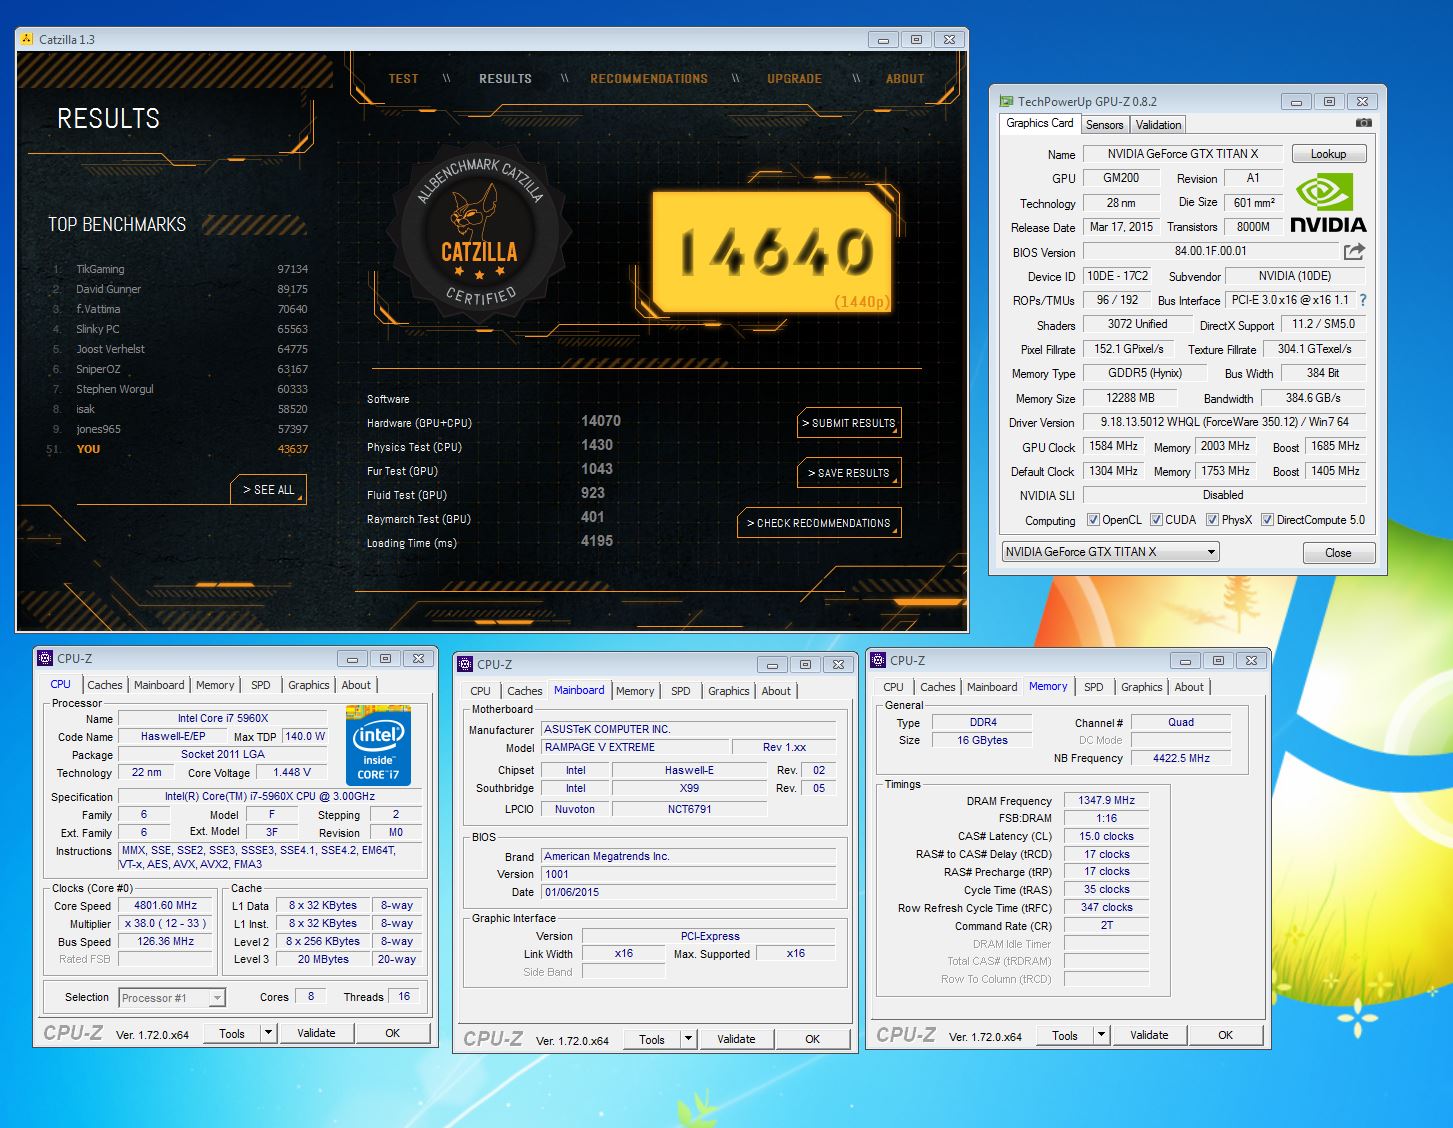Select Stephen Worgul benchmark entry

[x=180, y=389]
